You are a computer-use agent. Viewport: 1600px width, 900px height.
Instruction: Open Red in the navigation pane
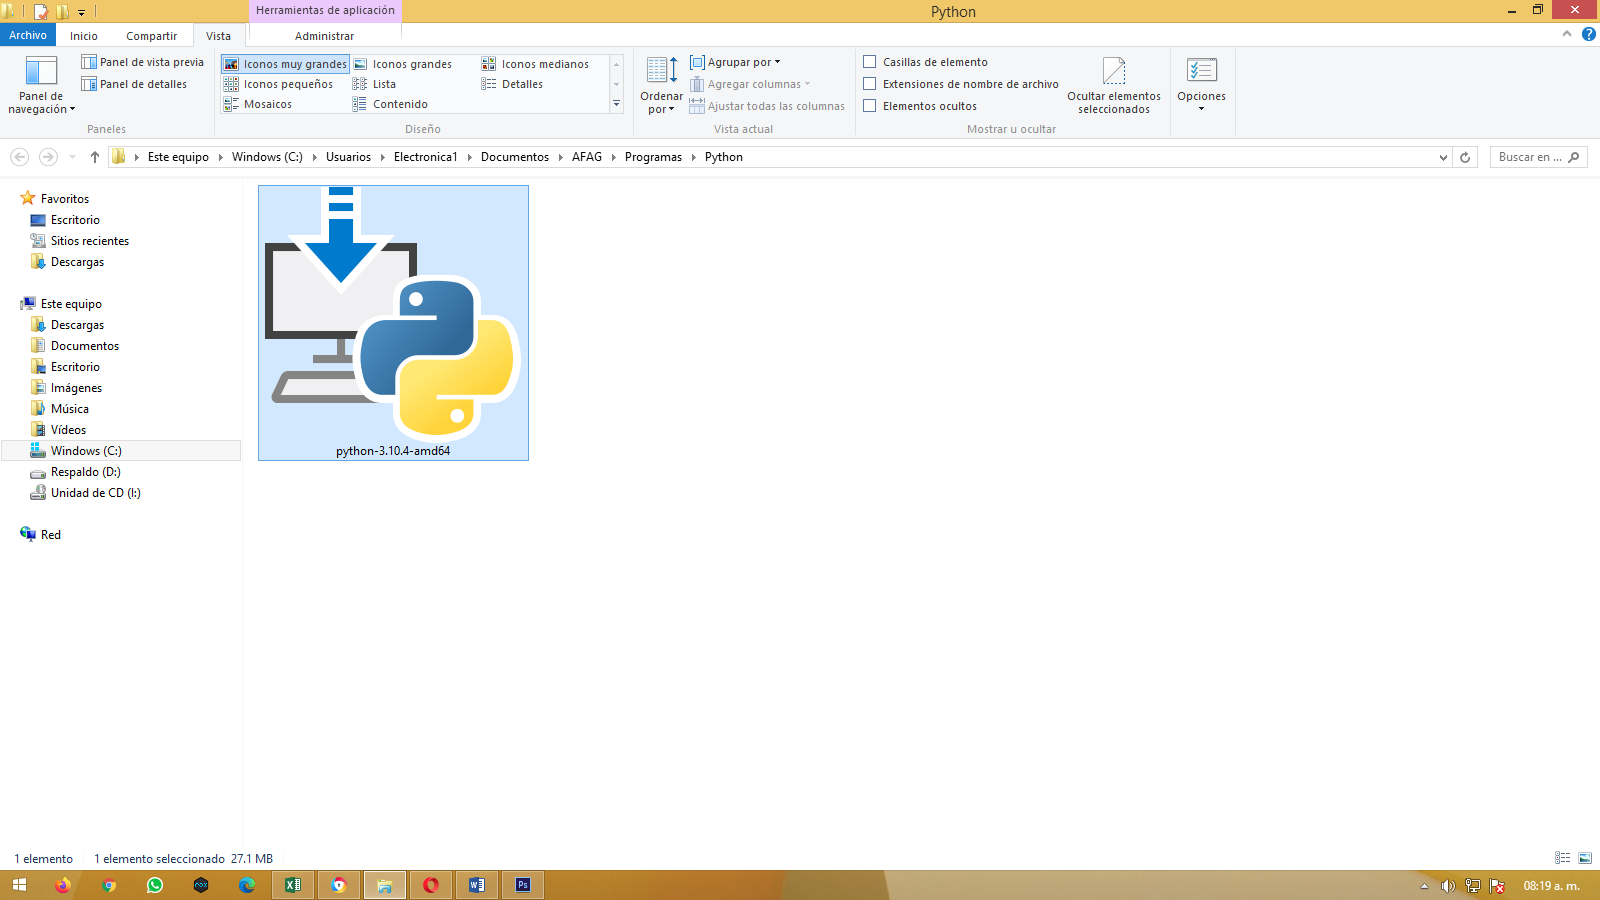tap(50, 535)
